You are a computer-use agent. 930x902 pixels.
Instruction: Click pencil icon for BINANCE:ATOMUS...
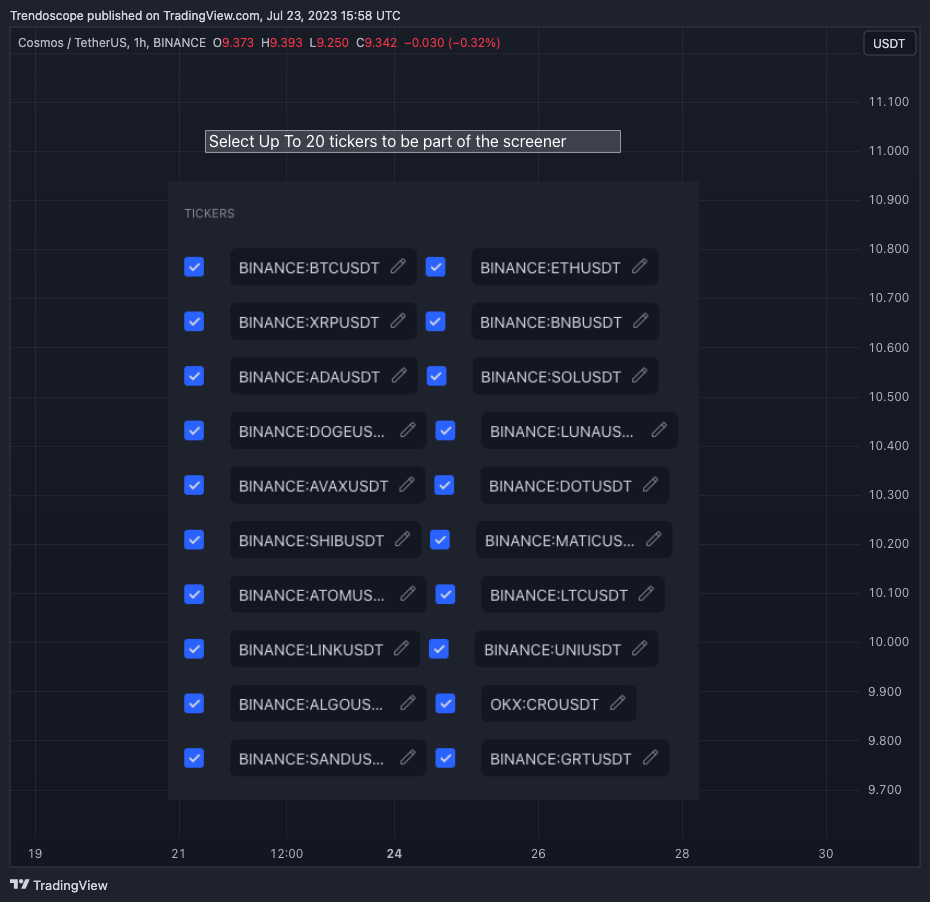407,594
